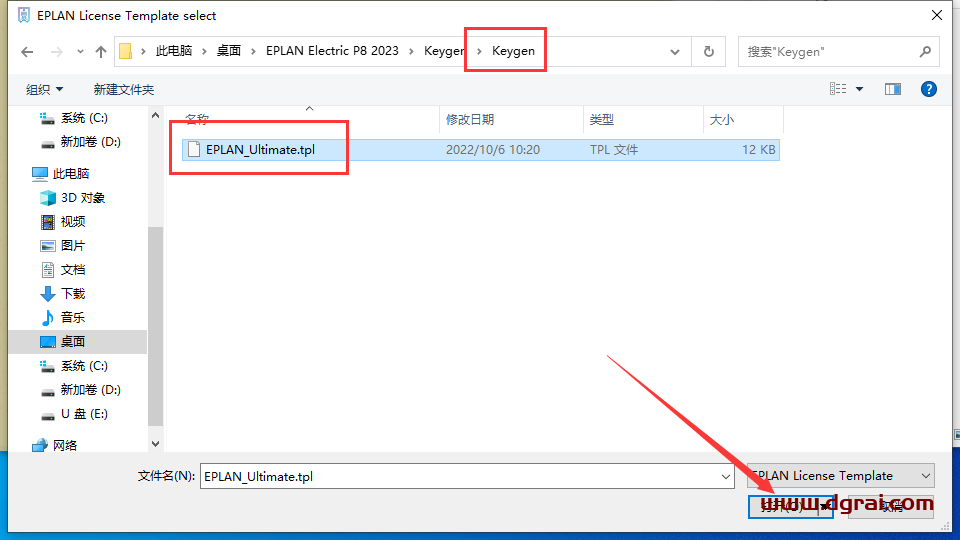The width and height of the screenshot is (960, 540).
Task: Open the 图片 folder
Action: pos(63,246)
